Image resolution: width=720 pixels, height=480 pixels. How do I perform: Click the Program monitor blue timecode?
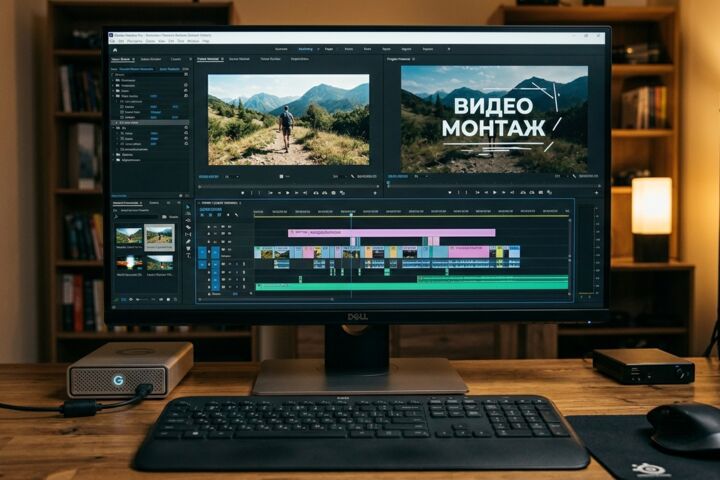(398, 176)
